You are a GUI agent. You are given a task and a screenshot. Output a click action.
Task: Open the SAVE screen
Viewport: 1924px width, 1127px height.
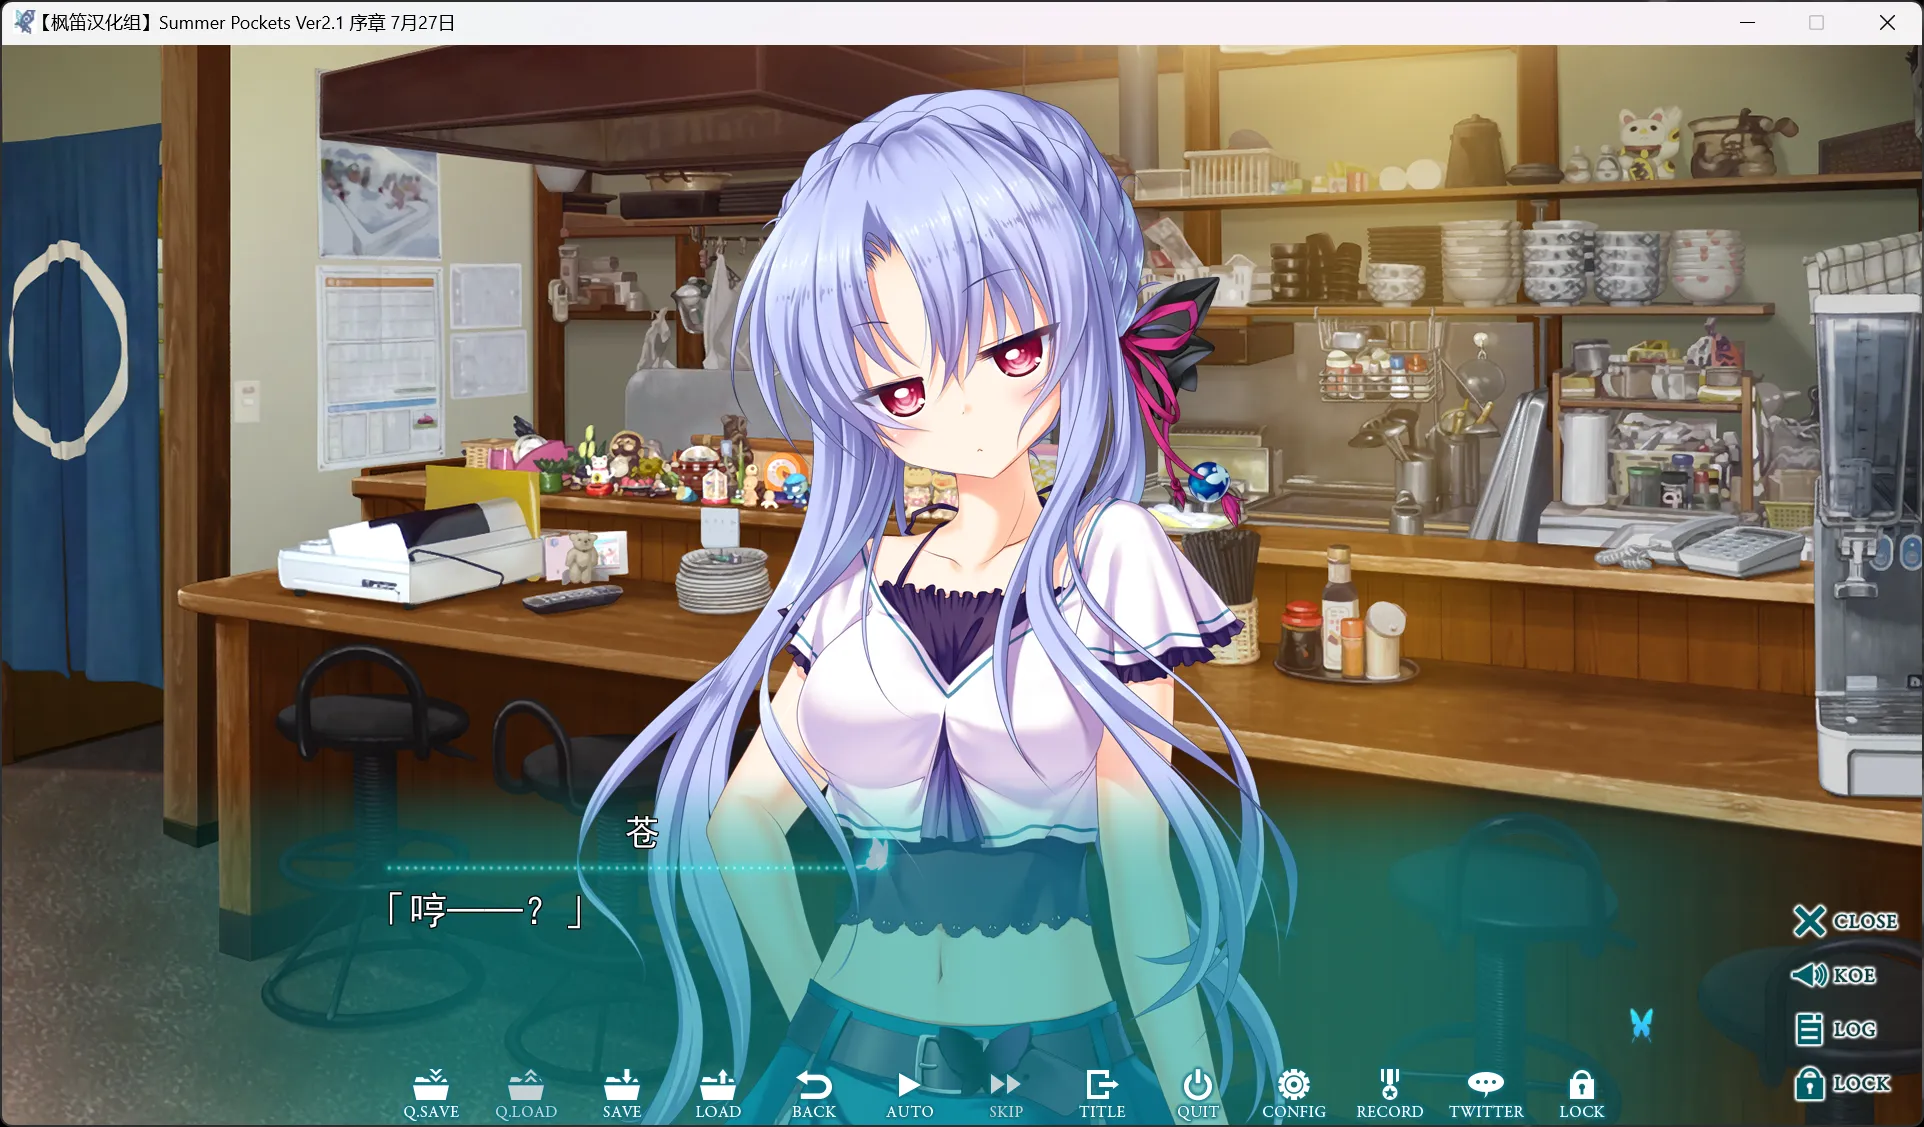click(622, 1093)
